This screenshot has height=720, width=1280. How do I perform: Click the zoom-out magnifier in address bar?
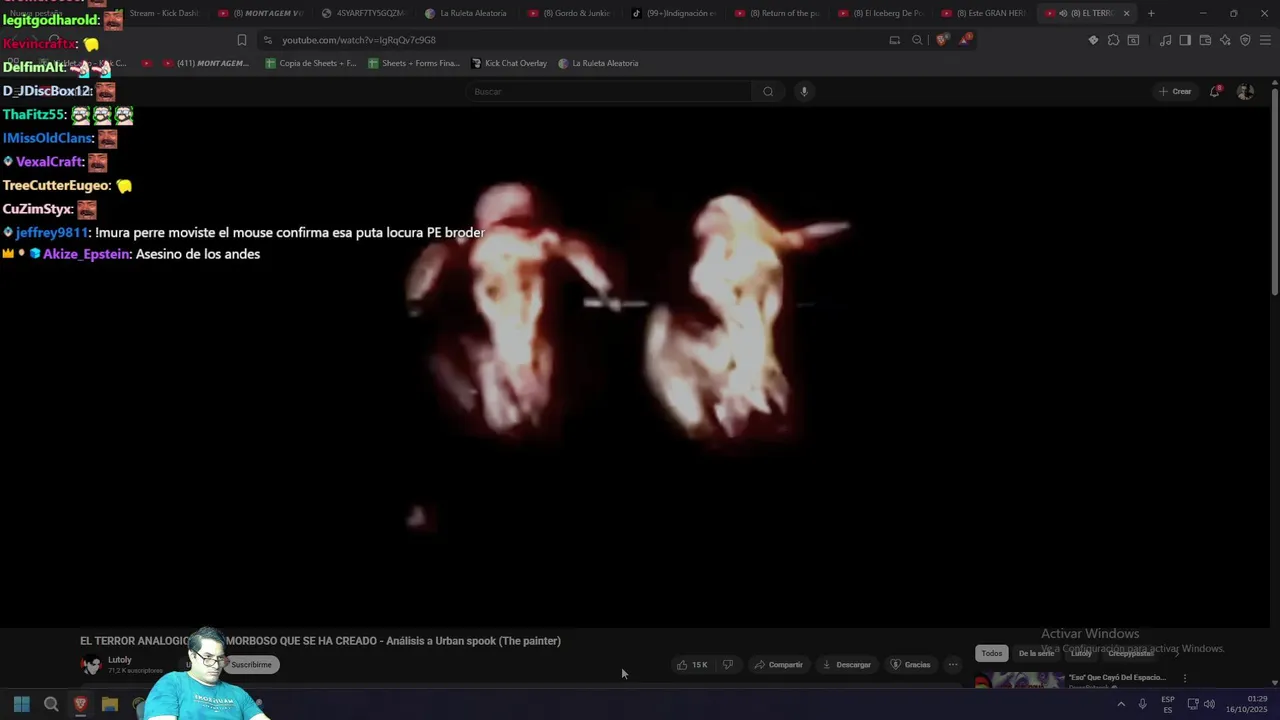pyautogui.click(x=917, y=40)
